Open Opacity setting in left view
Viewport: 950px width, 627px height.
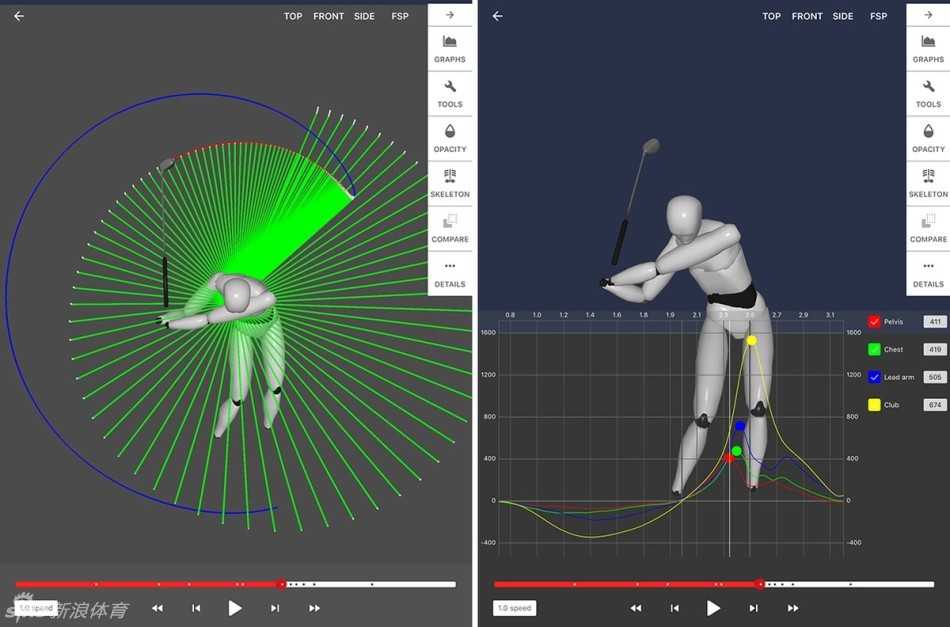pos(450,138)
